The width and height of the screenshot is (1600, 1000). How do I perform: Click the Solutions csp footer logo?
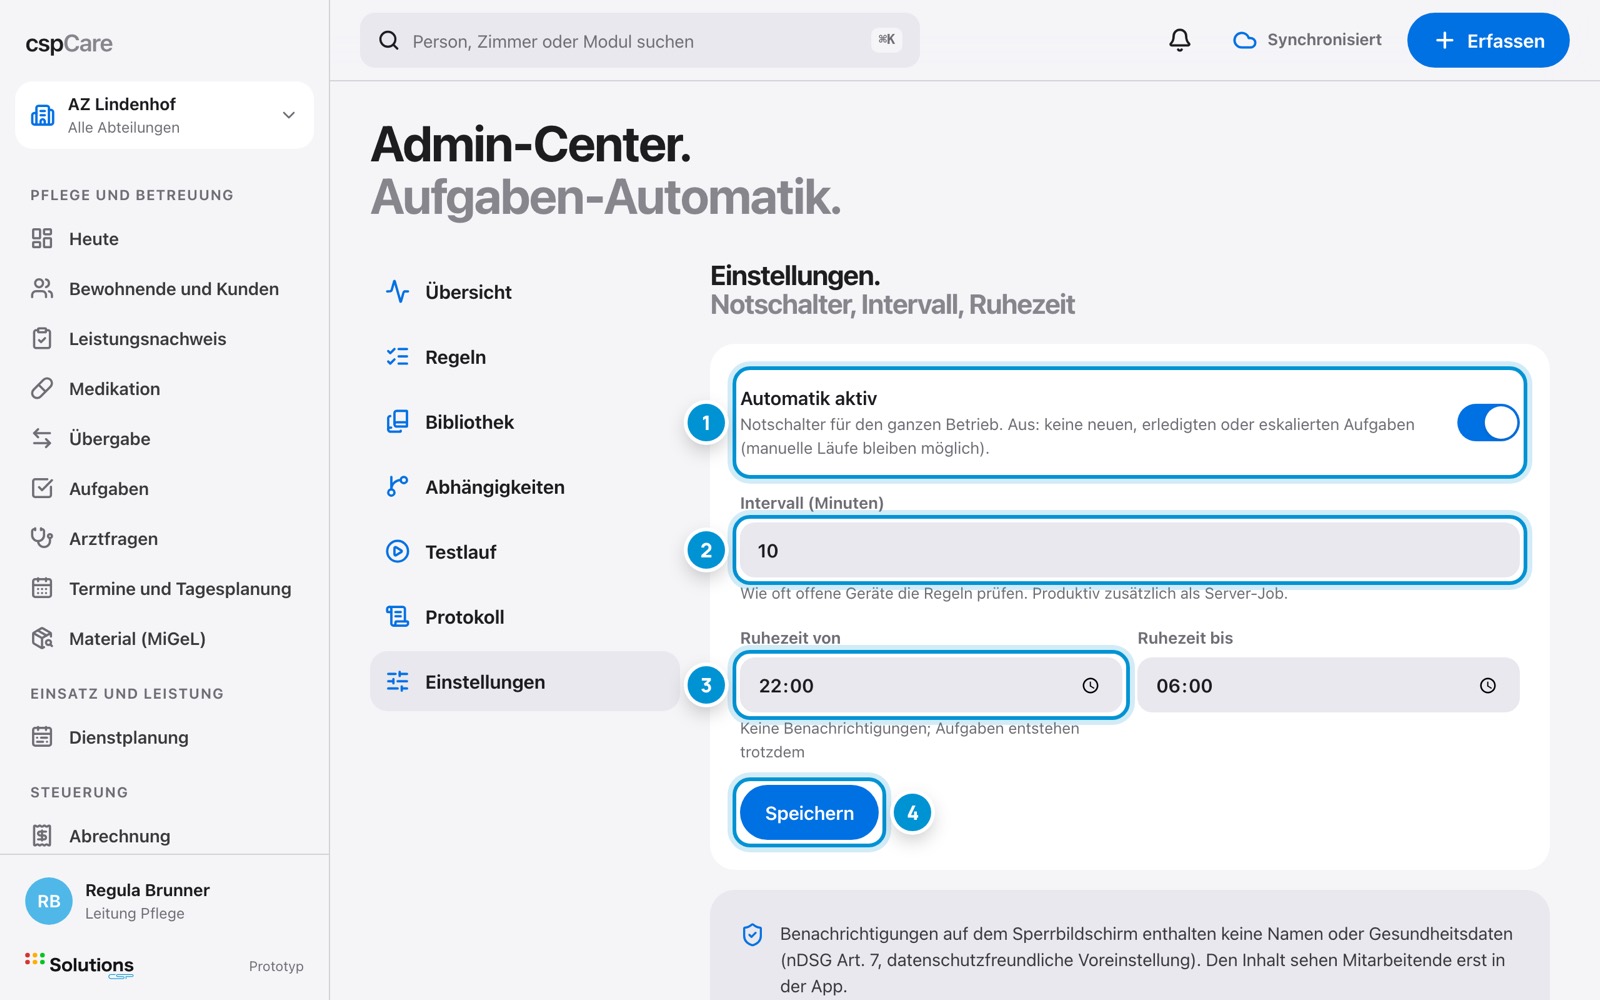pos(79,965)
